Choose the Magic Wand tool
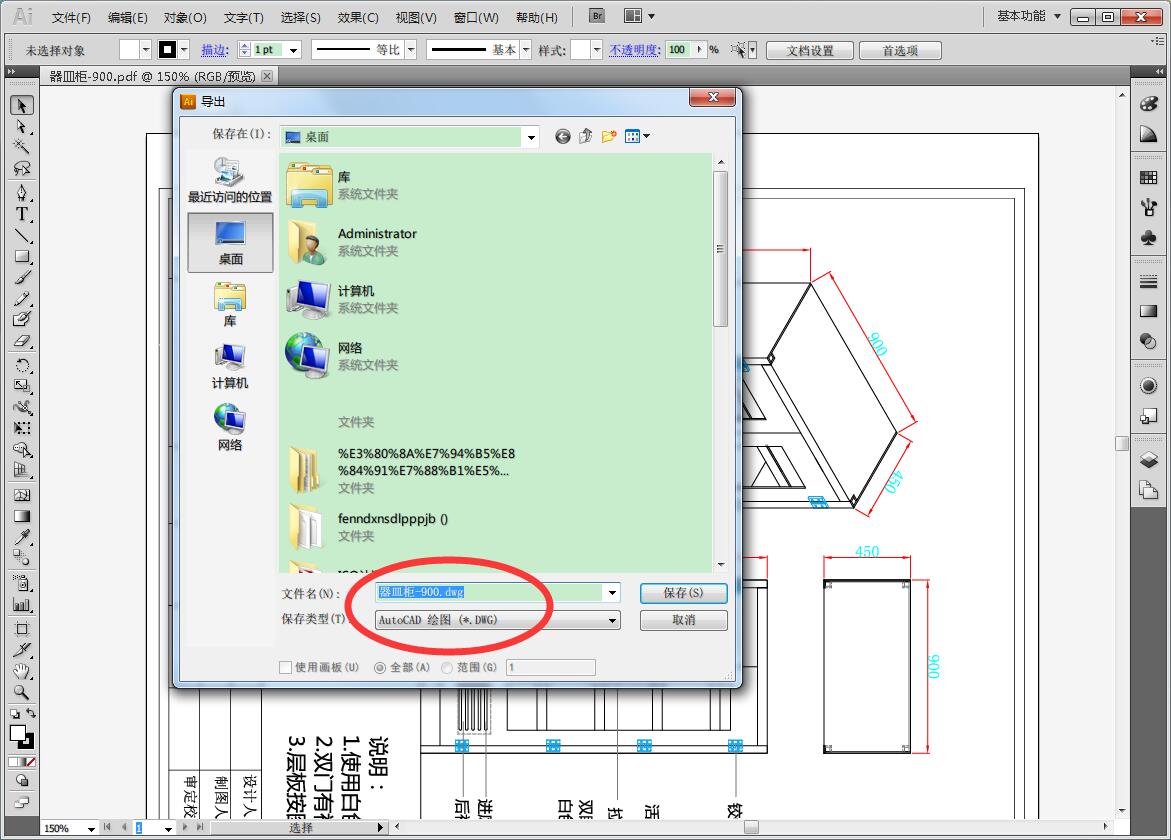Image resolution: width=1171 pixels, height=840 pixels. click(x=22, y=147)
